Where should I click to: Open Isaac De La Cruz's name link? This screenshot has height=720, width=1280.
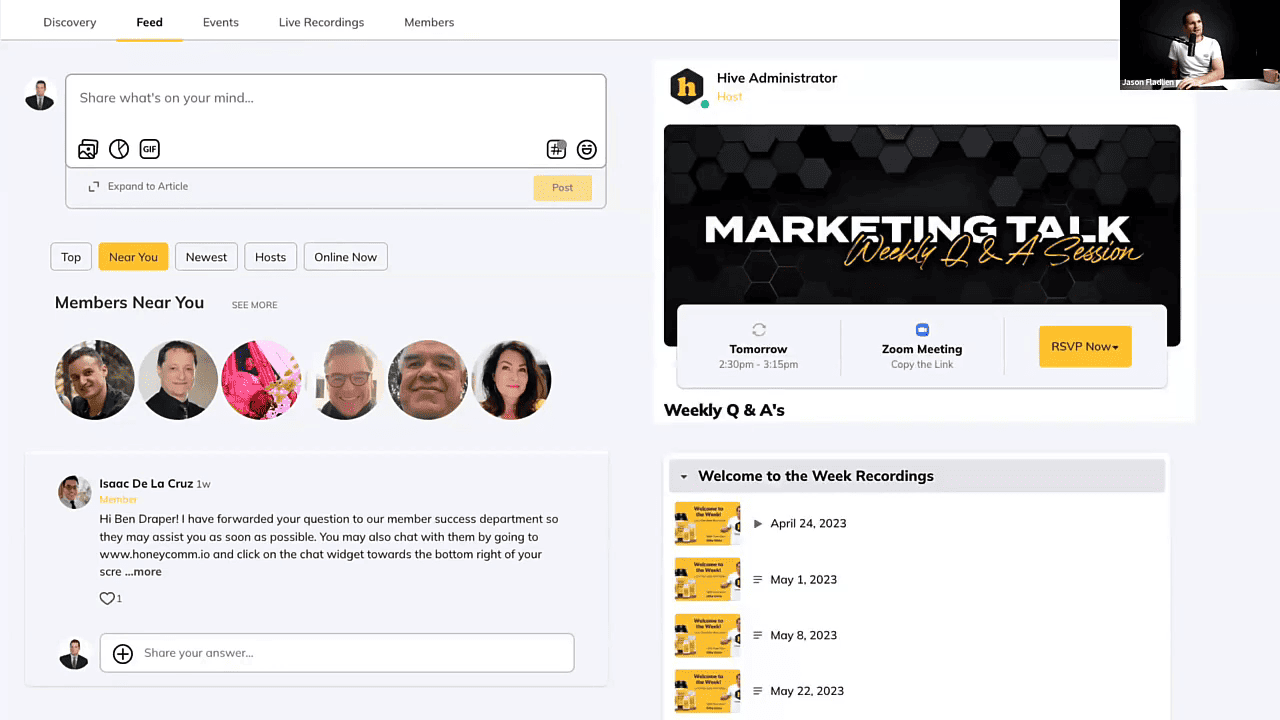click(146, 484)
